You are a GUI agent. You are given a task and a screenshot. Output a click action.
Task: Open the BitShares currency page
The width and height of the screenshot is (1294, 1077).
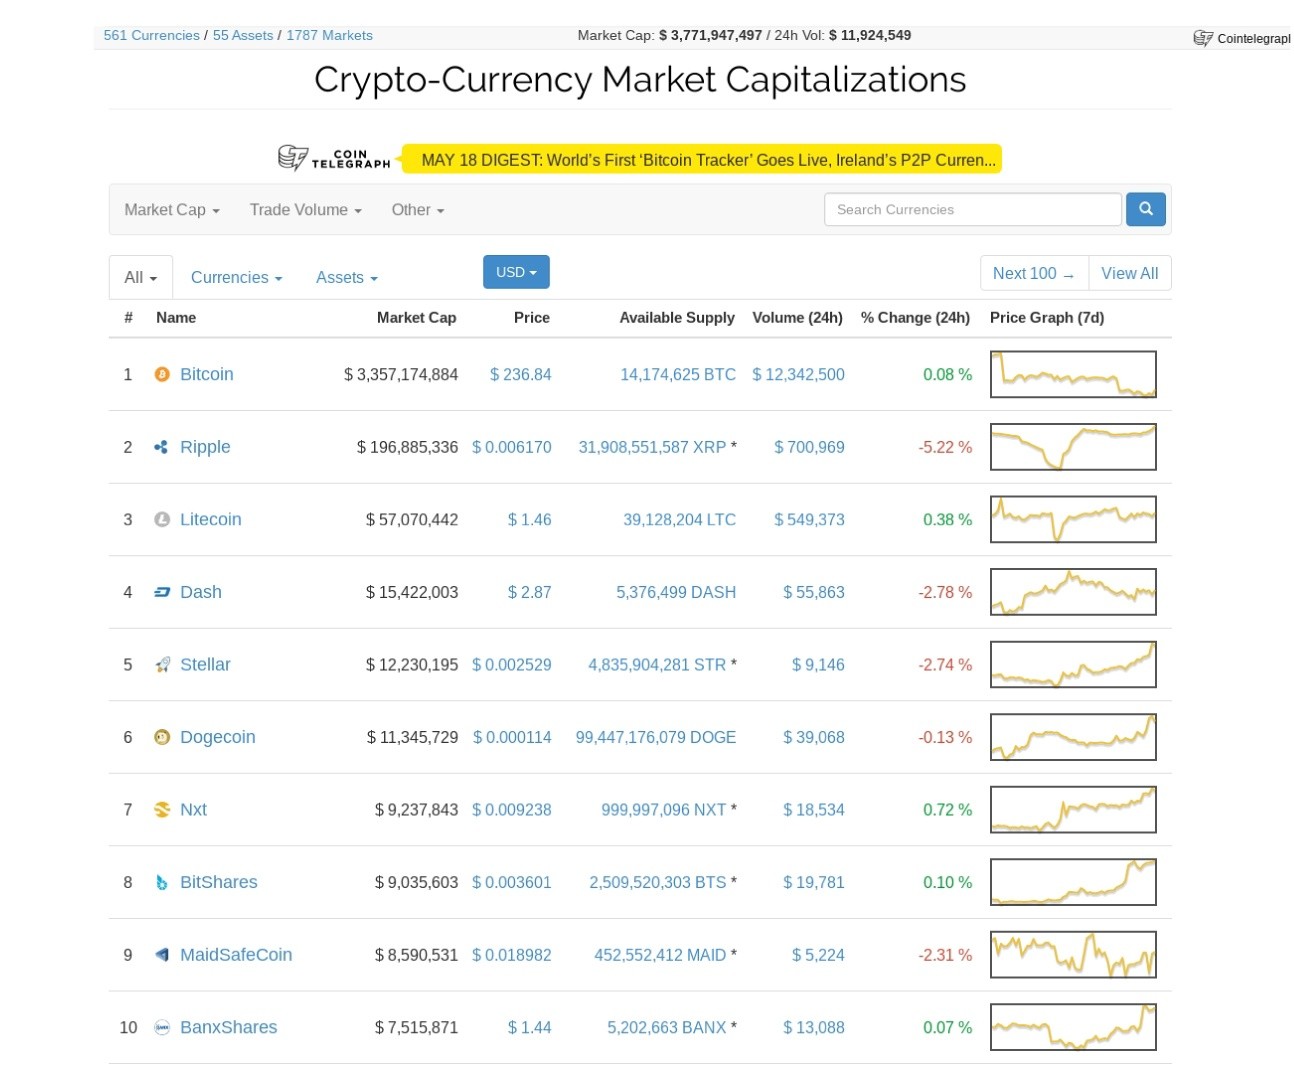[x=218, y=882]
